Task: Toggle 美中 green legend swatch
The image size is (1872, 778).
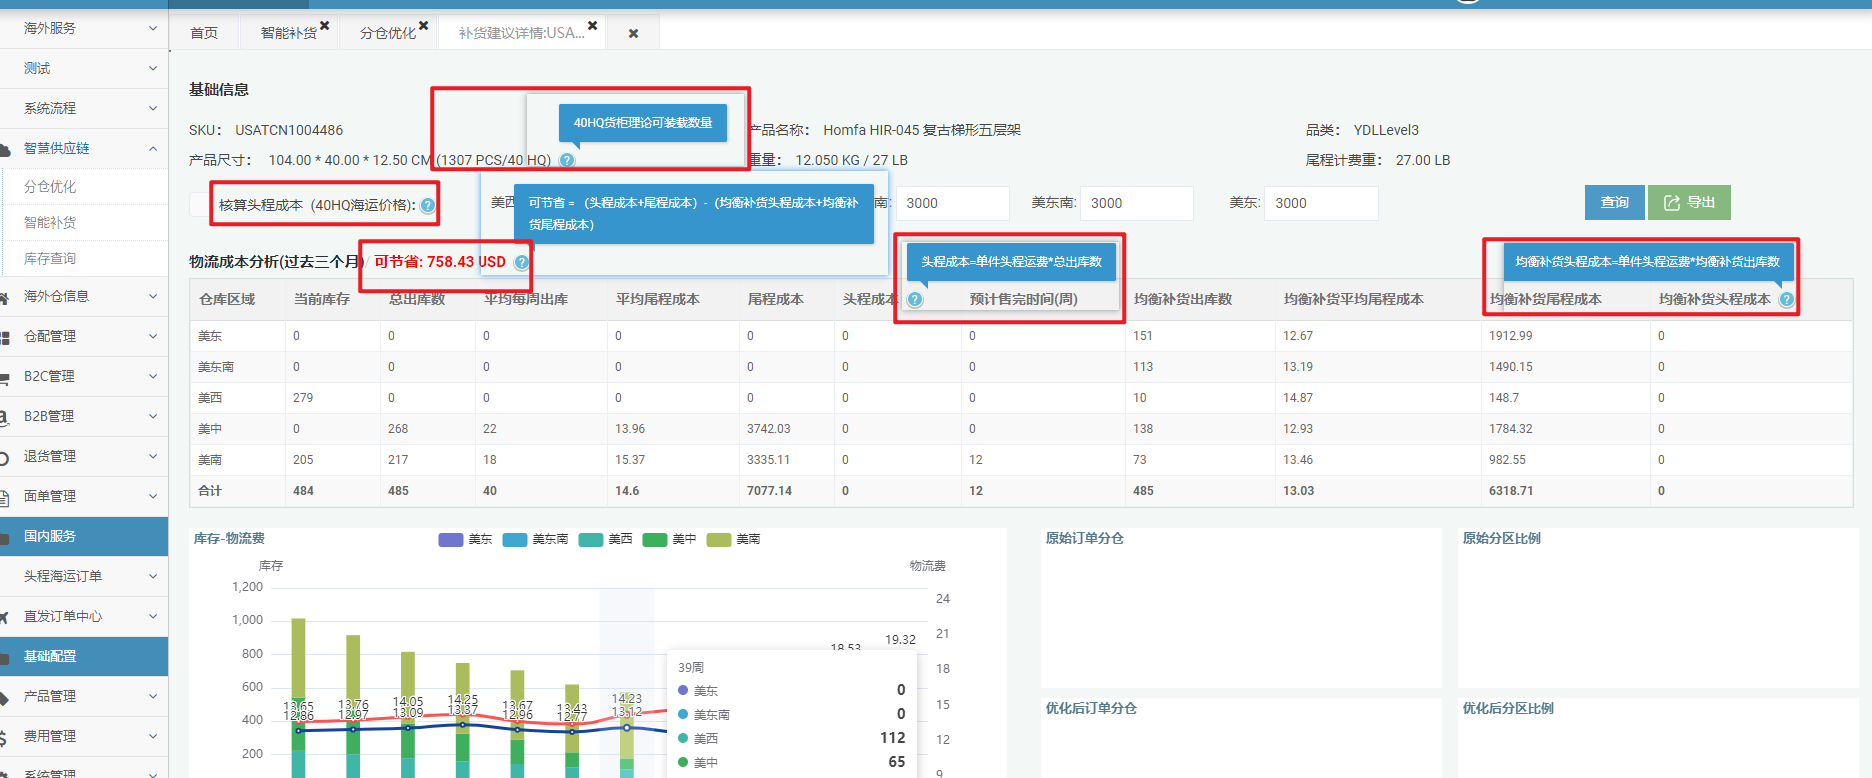Action: pyautogui.click(x=655, y=539)
